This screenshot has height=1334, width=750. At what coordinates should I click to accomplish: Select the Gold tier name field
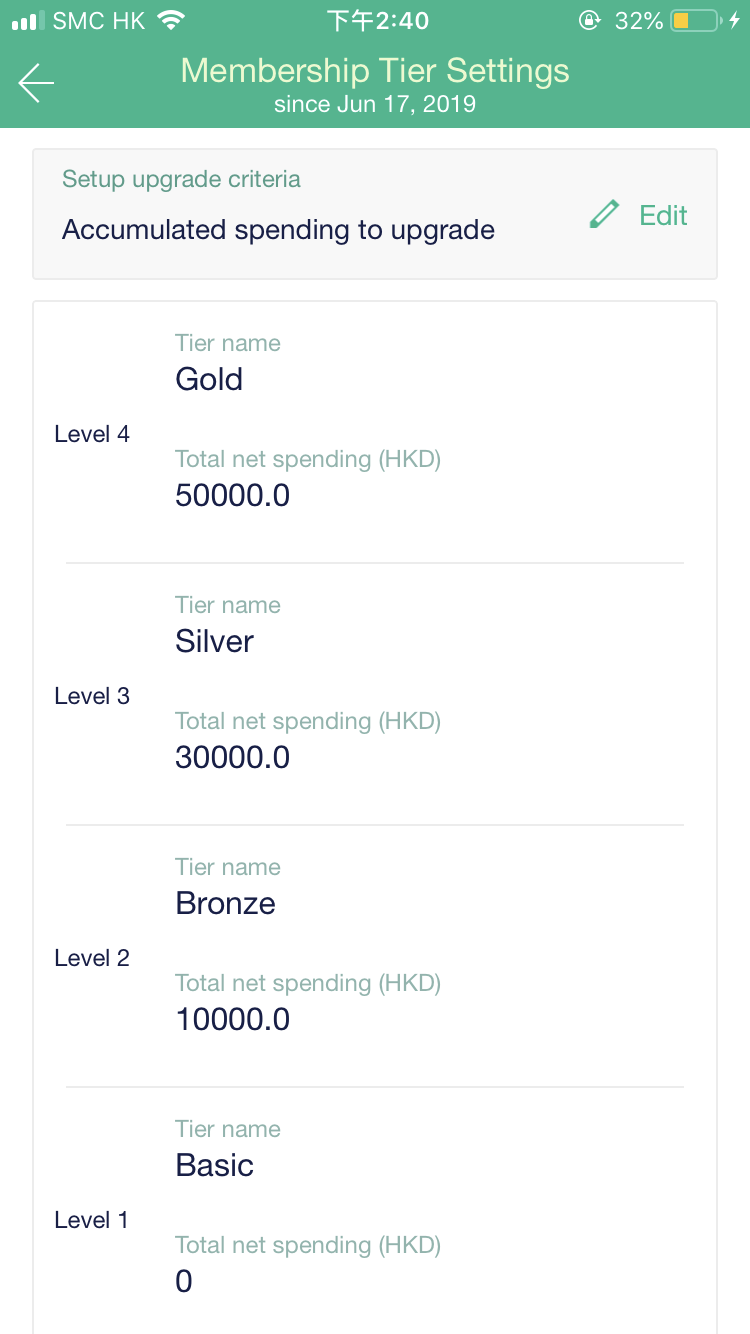pos(209,379)
